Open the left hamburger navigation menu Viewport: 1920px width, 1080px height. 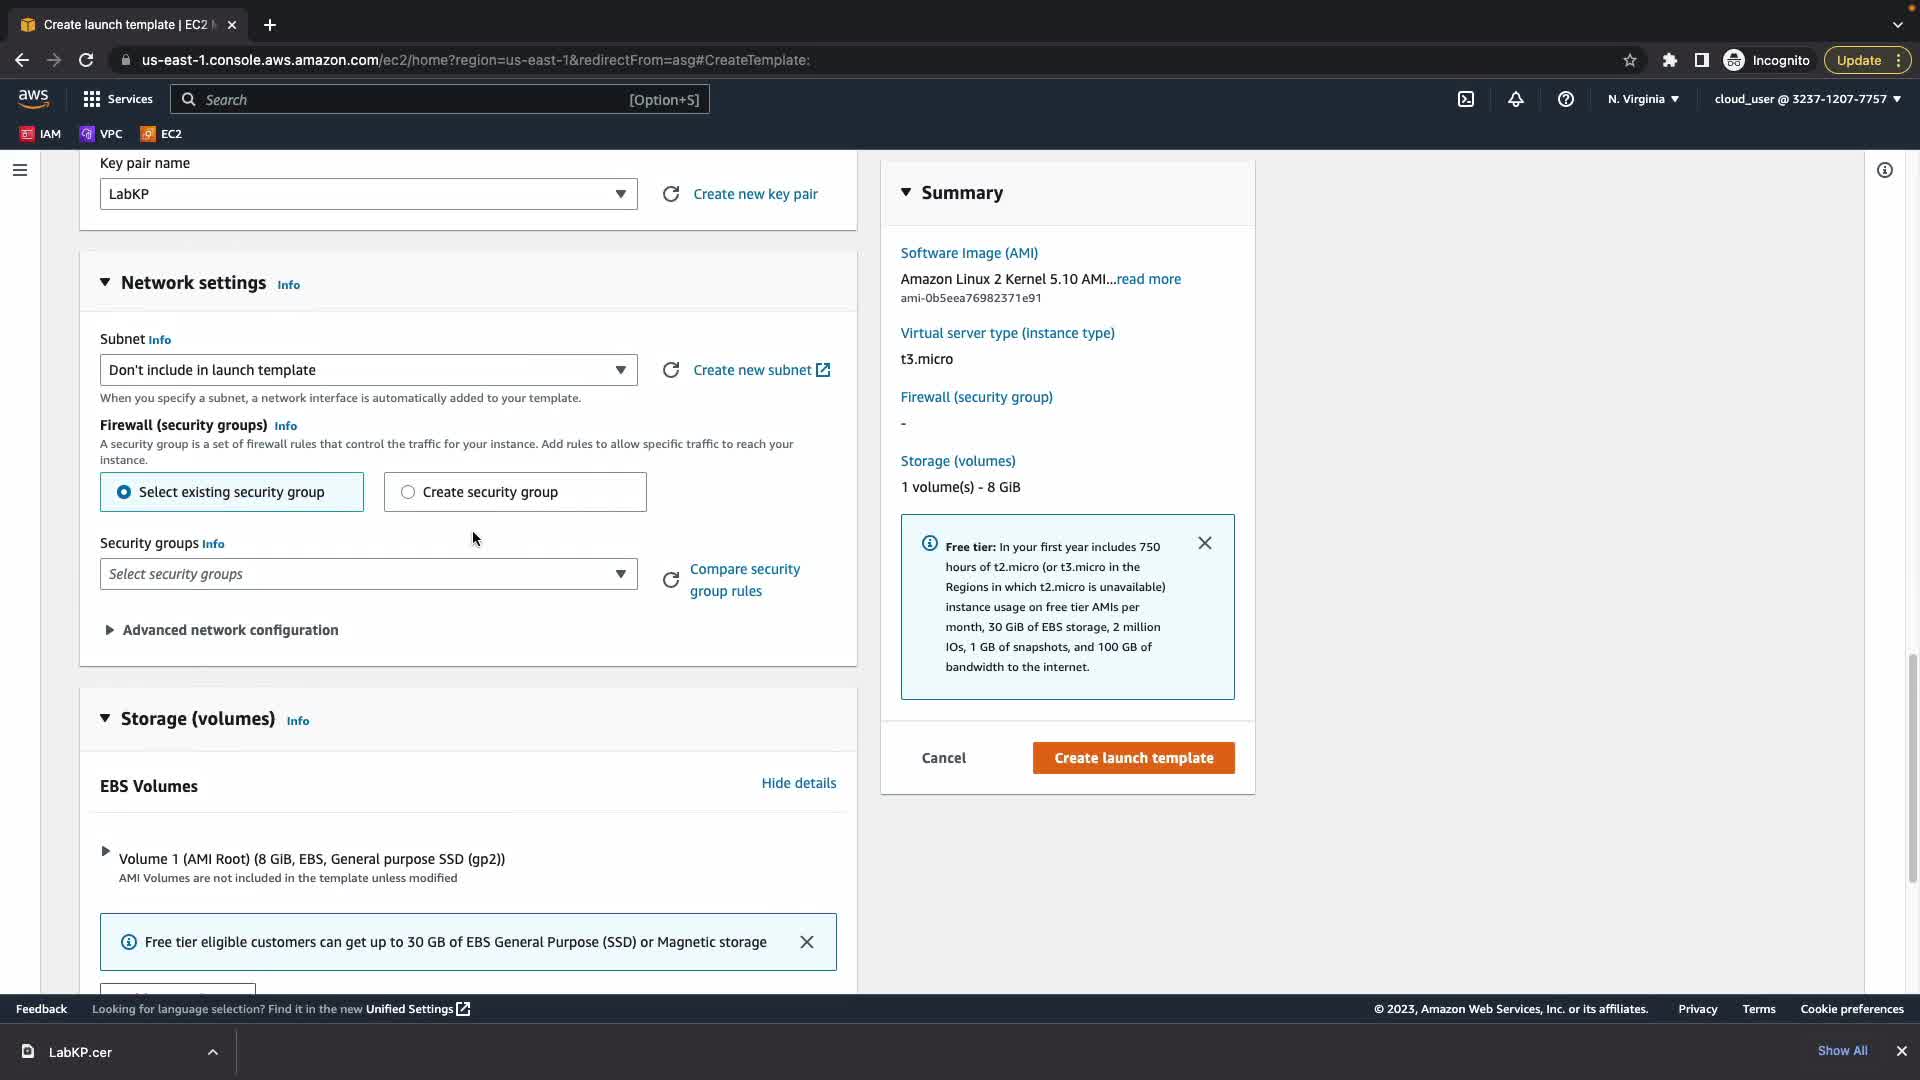click(x=19, y=170)
